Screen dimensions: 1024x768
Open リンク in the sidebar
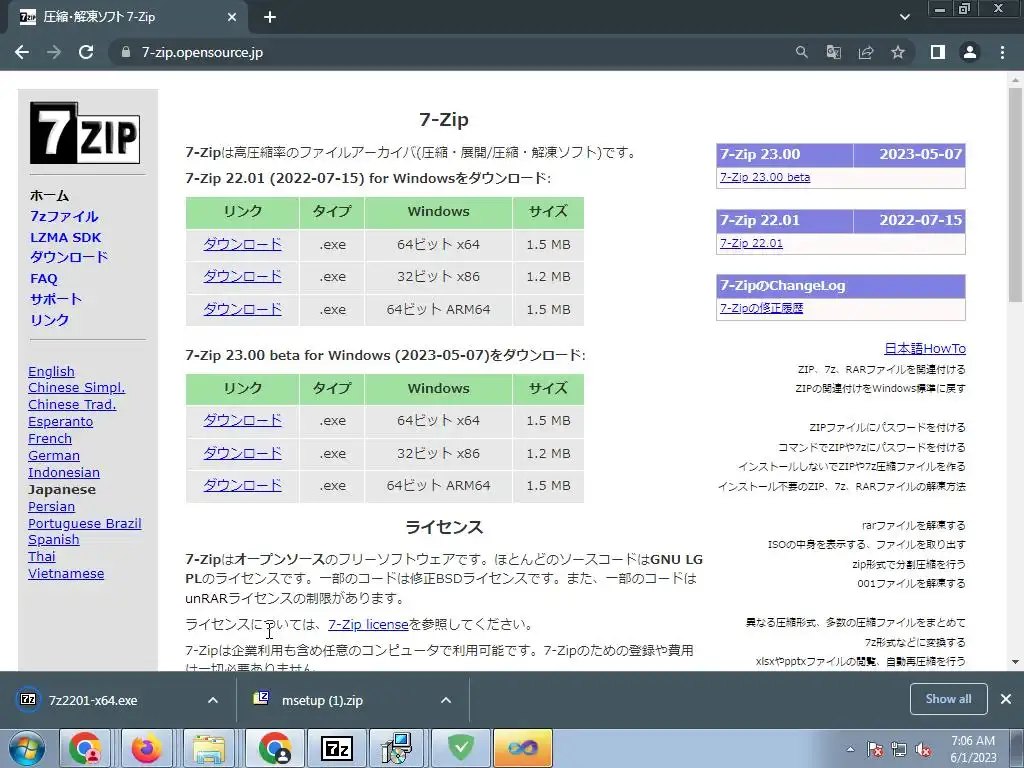(50, 320)
